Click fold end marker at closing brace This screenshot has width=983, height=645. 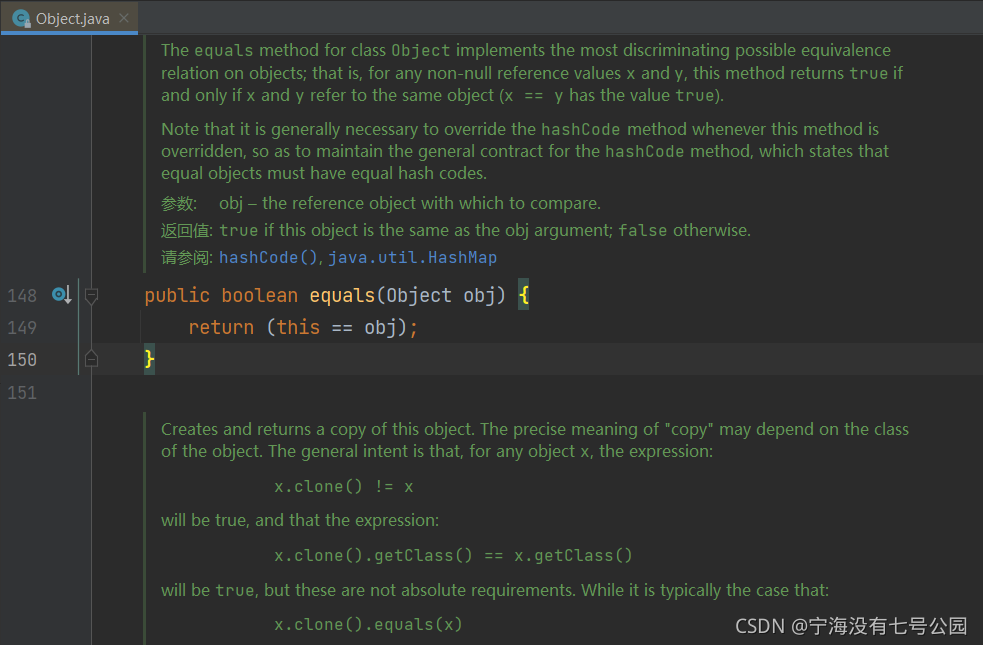point(92,359)
